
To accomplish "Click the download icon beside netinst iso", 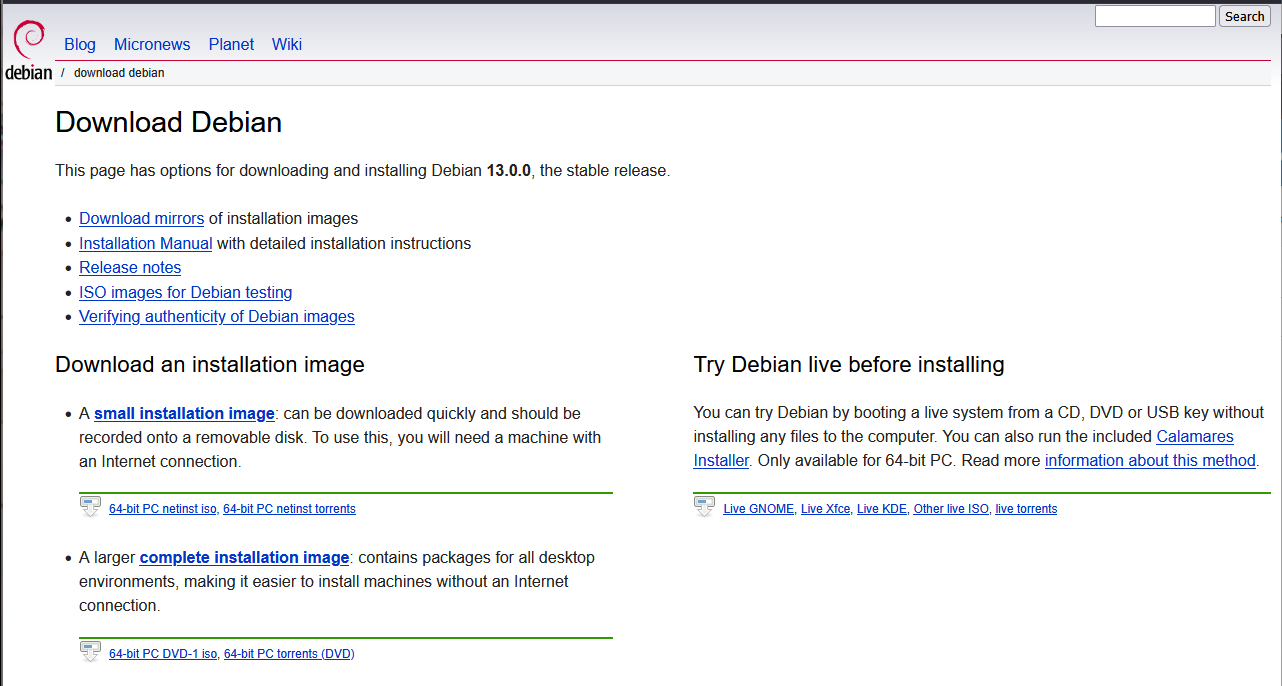I will pyautogui.click(x=90, y=507).
